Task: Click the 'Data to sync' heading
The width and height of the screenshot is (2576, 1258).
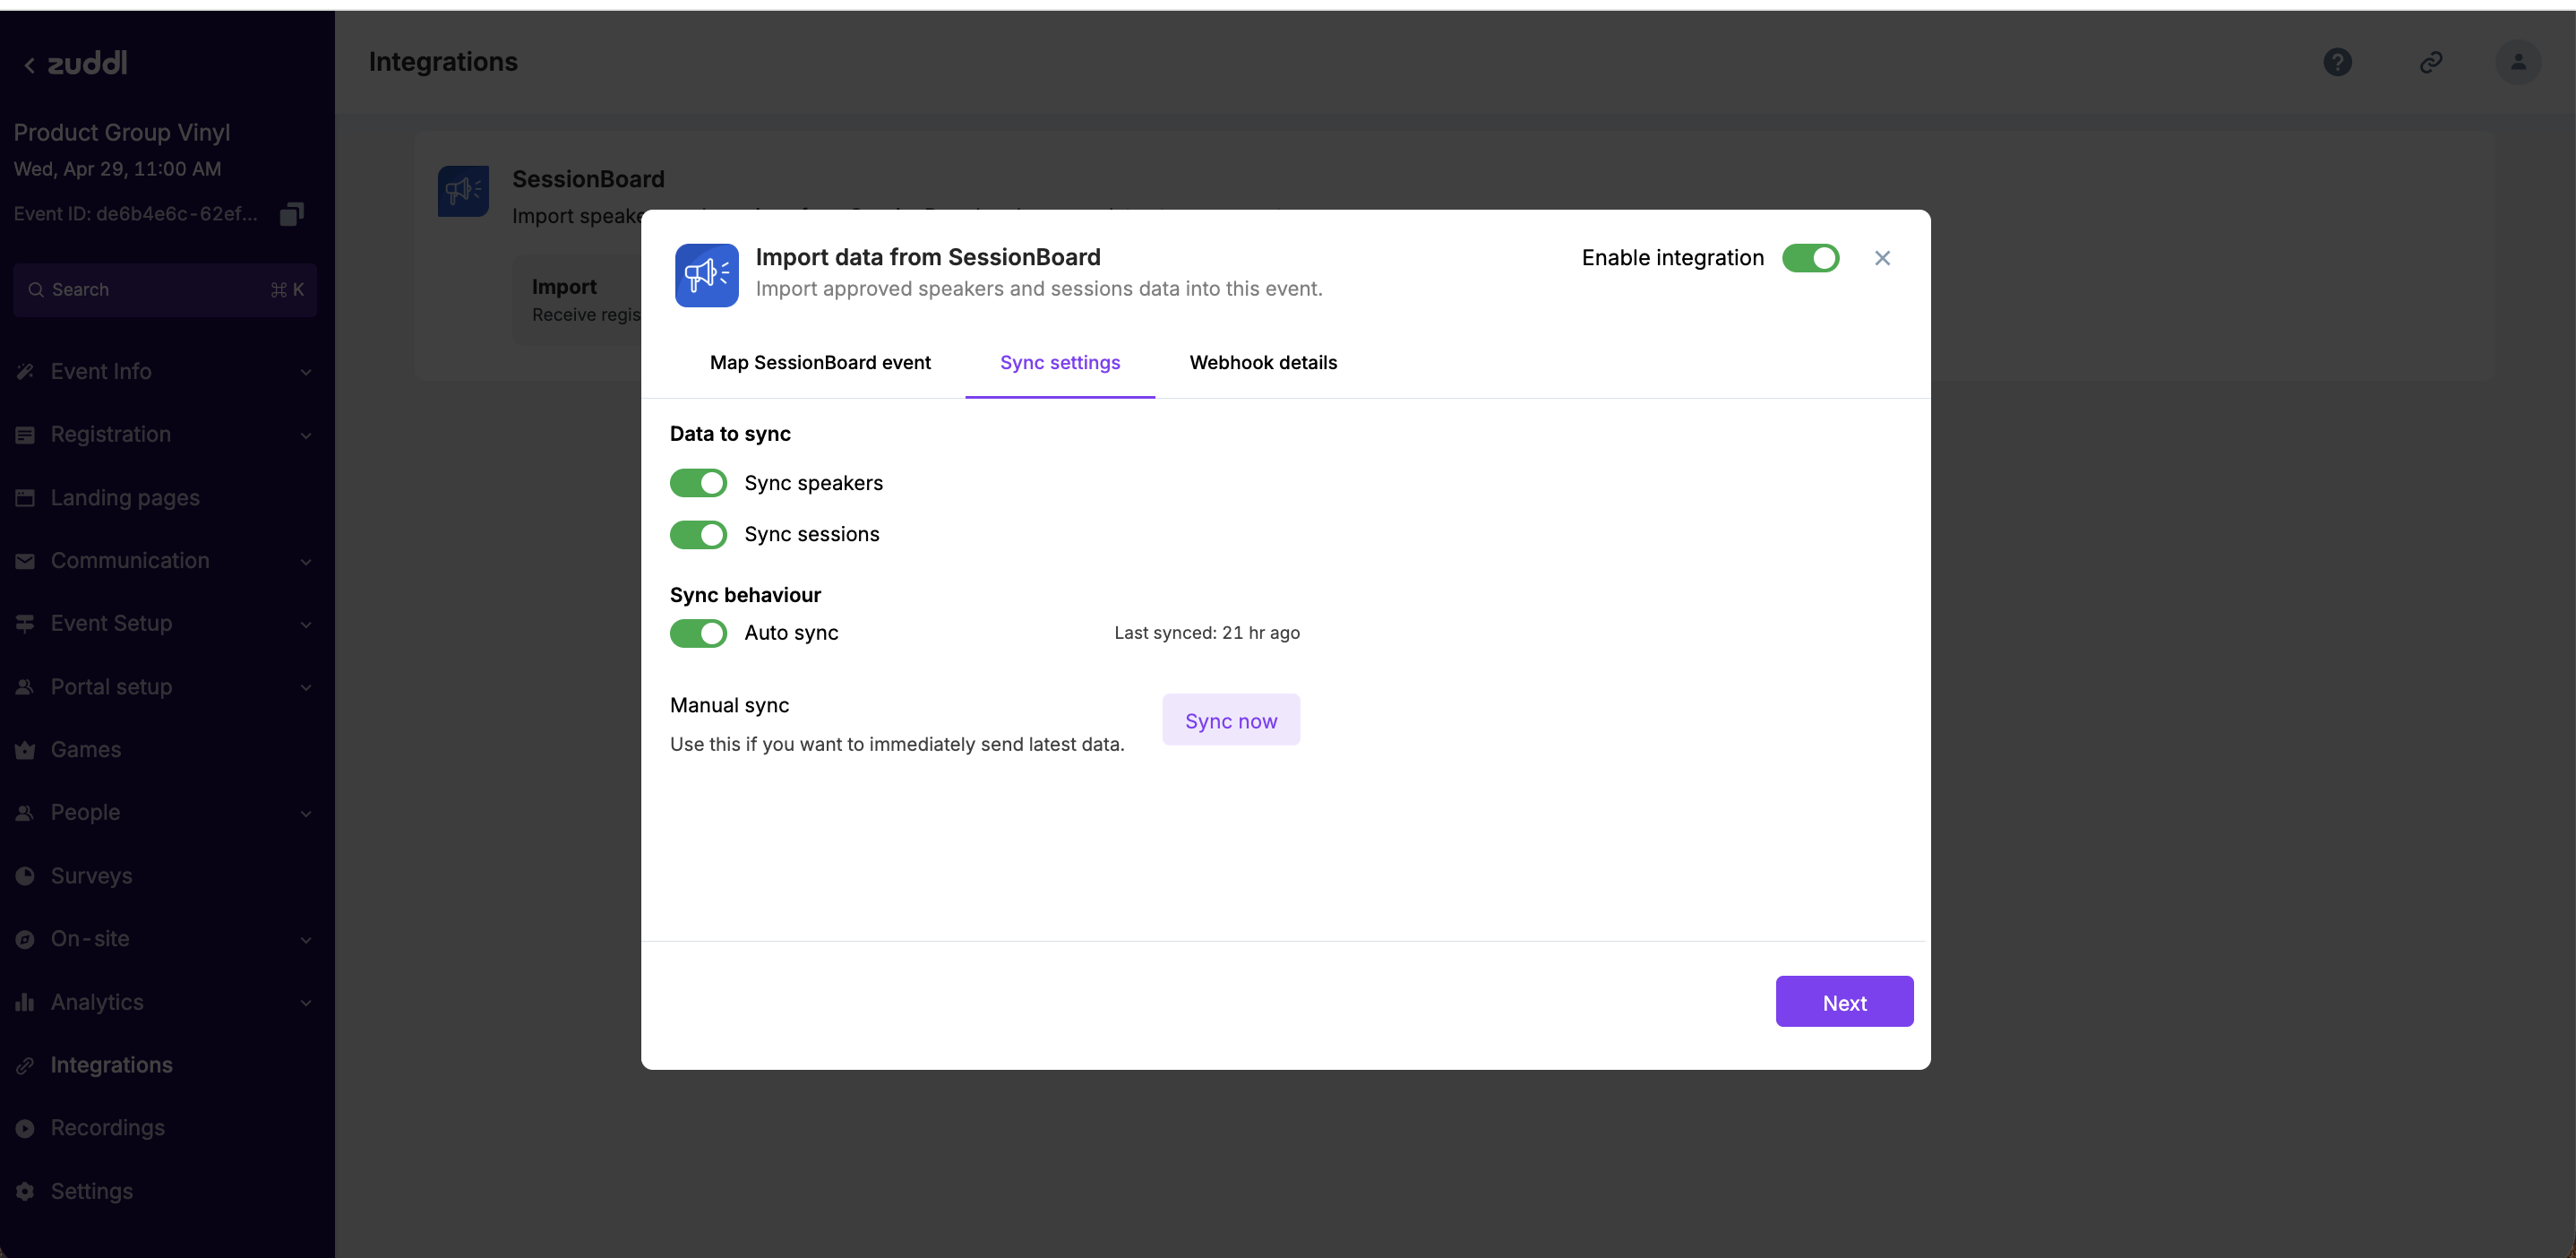Action: coord(730,434)
